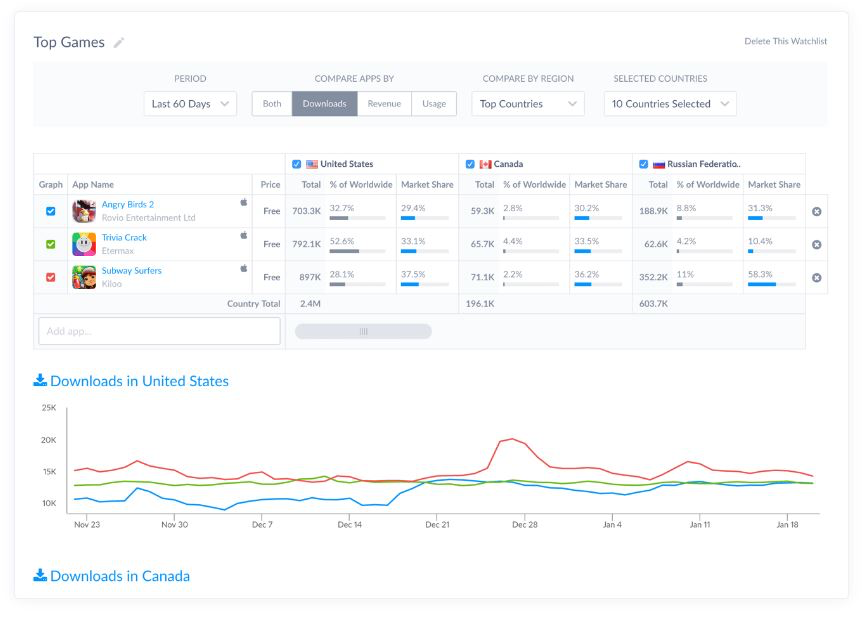The image size is (863, 621).
Task: Open the 10 Countries Selected dropdown
Action: pos(670,104)
